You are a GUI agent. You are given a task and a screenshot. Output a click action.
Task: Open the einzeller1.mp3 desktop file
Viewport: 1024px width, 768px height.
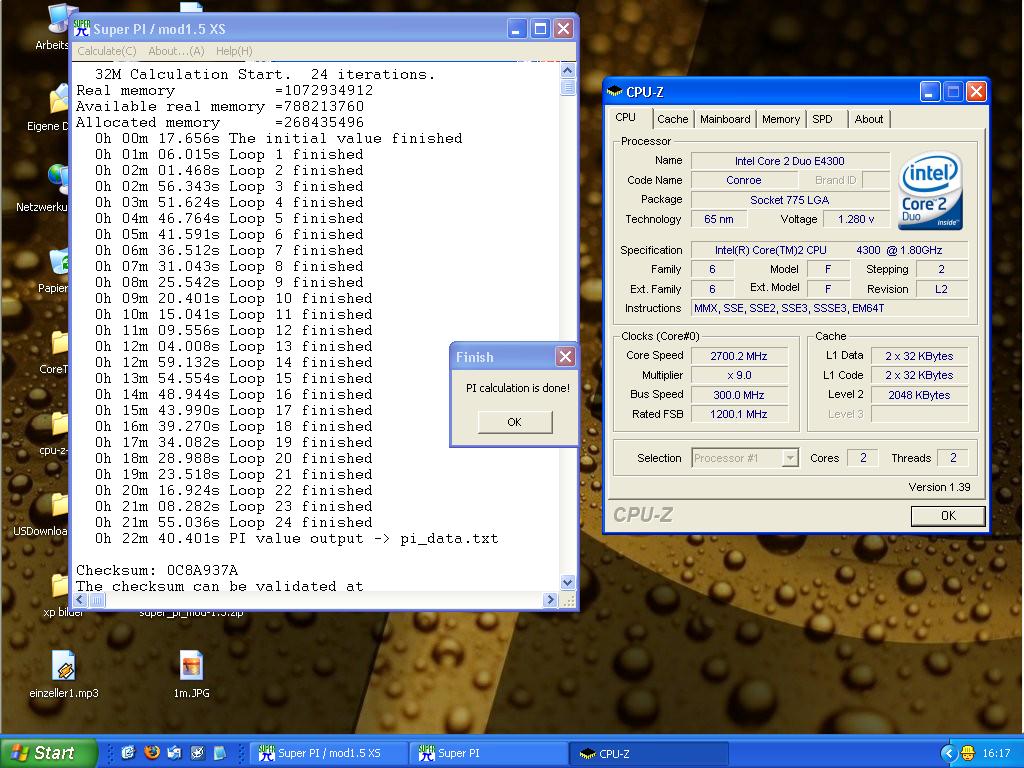pos(63,667)
